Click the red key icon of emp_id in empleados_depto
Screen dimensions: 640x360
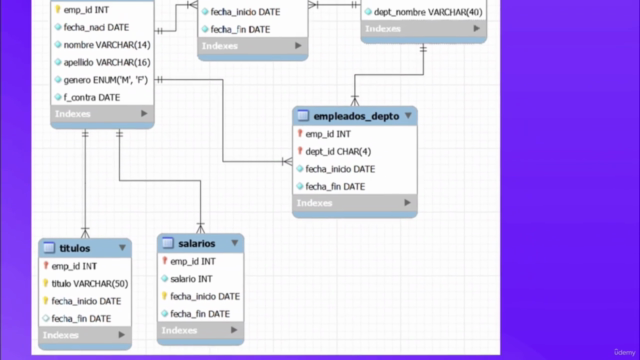pyautogui.click(x=300, y=134)
